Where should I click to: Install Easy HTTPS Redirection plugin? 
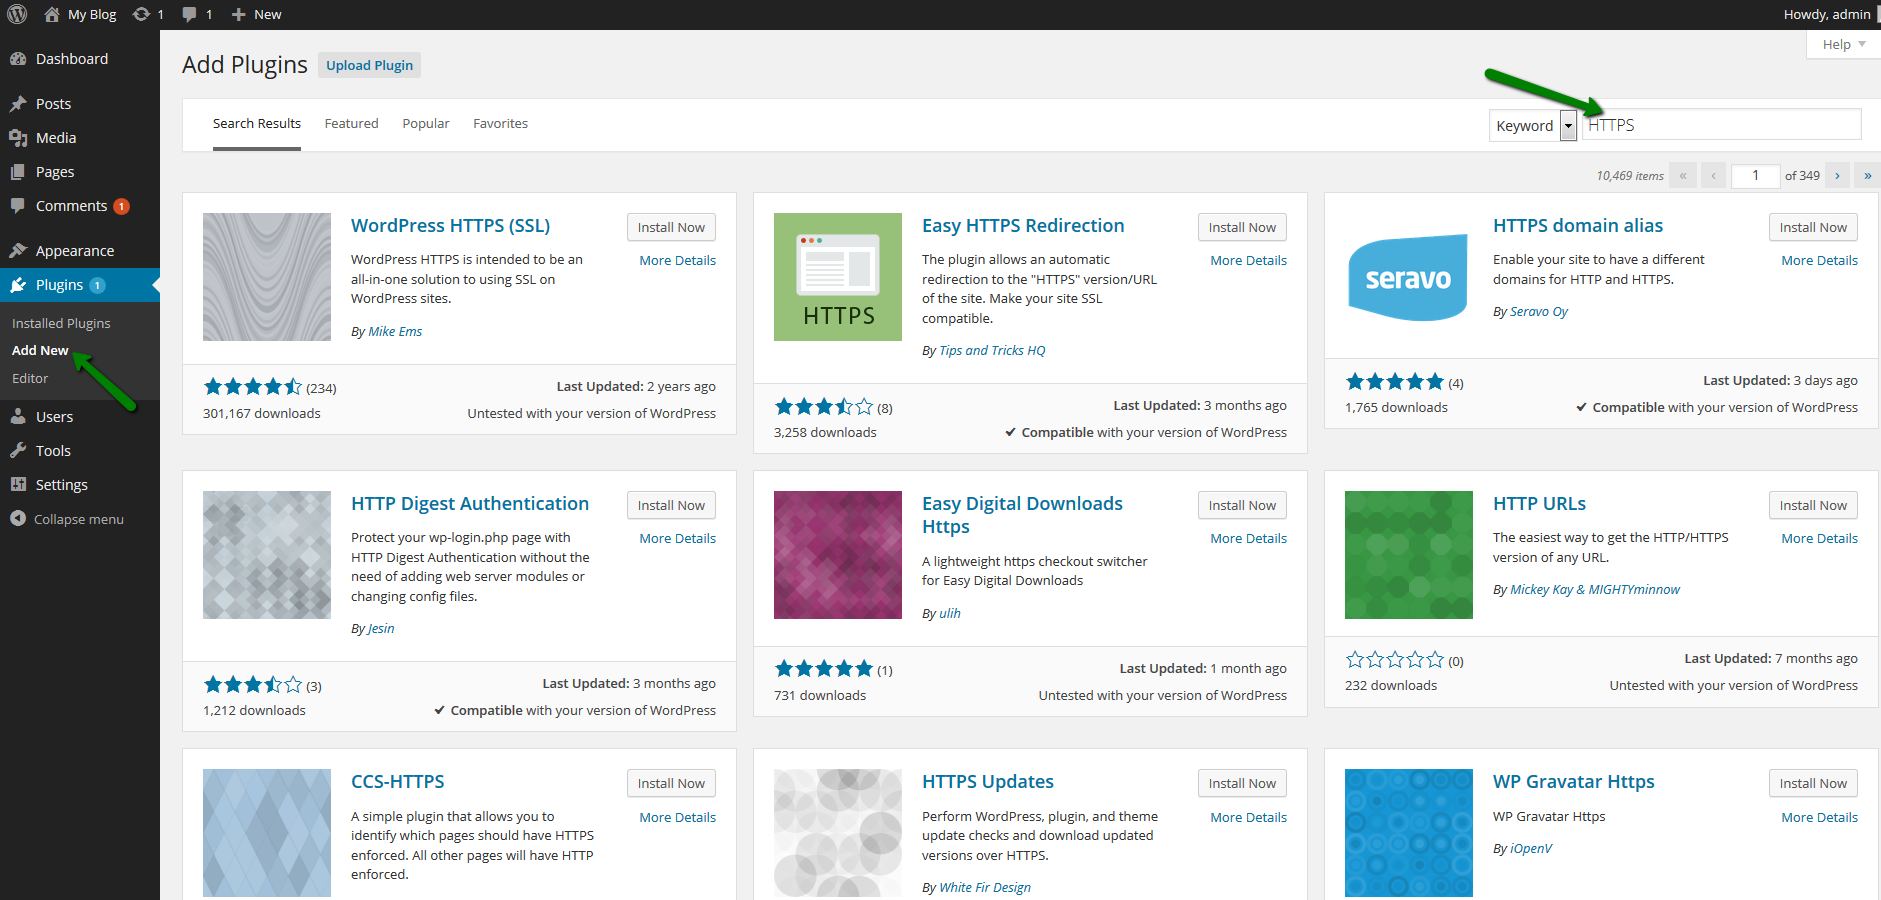1242,227
